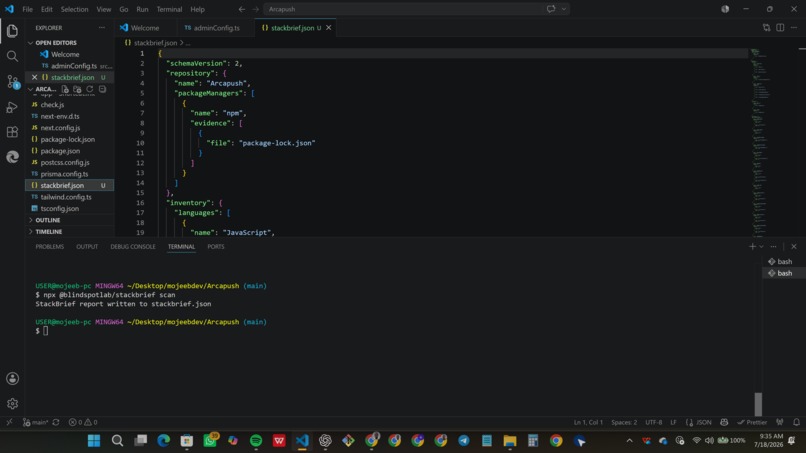Open the terminal launch profile dropdown
The height and width of the screenshot is (453, 806).
[761, 247]
